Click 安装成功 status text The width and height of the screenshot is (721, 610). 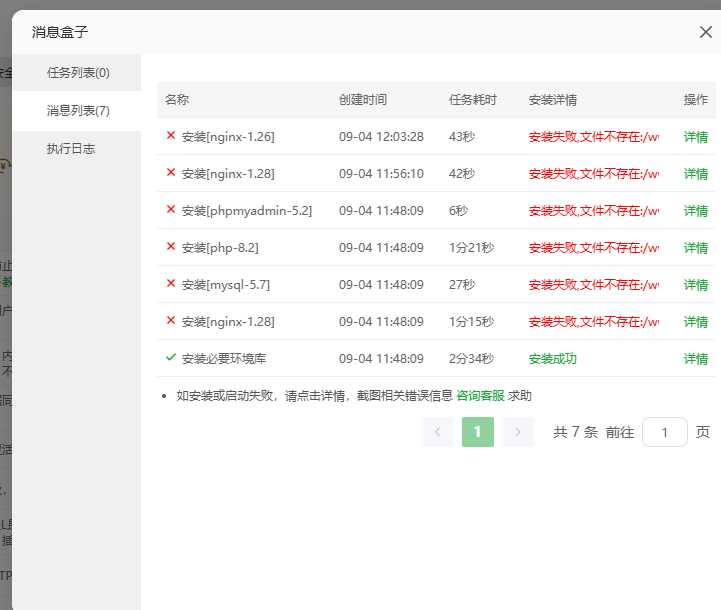point(553,359)
